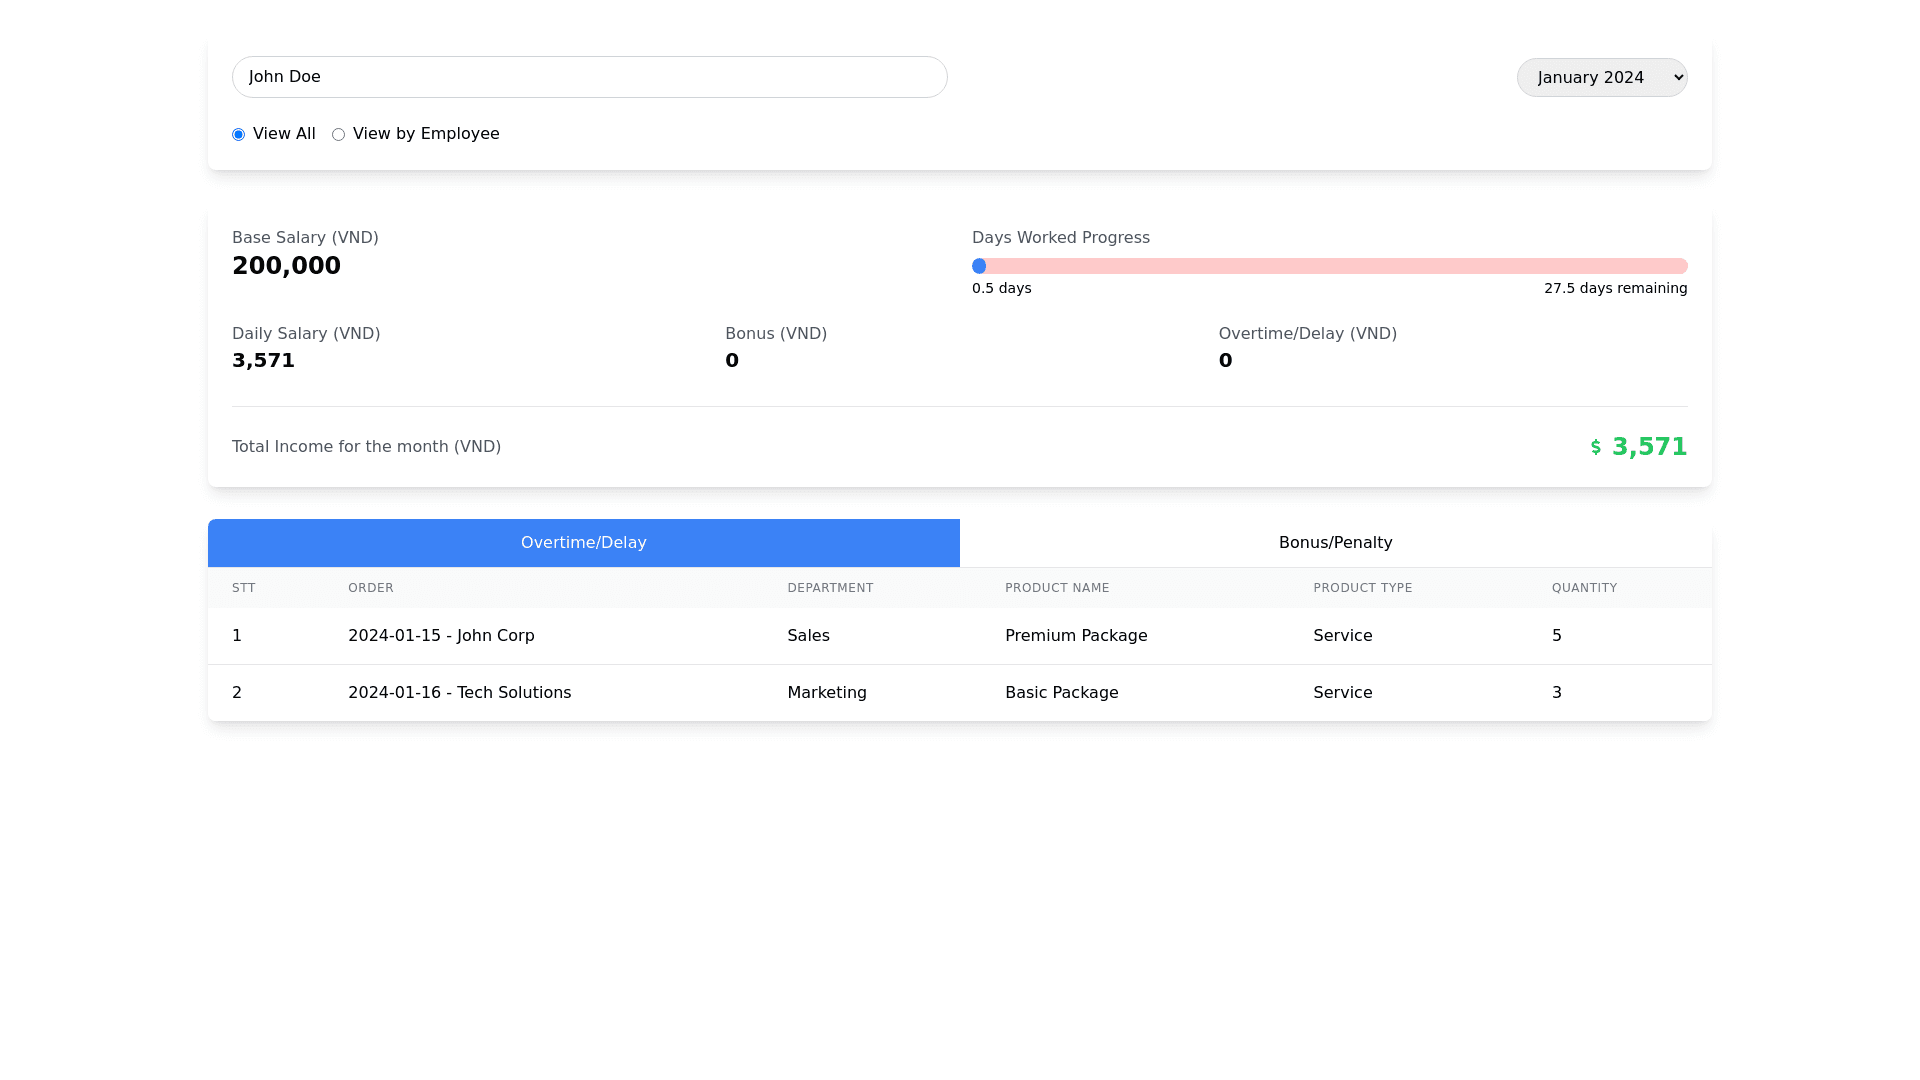
Task: Switch to the Overtime/Delay tab
Action: (x=583, y=543)
